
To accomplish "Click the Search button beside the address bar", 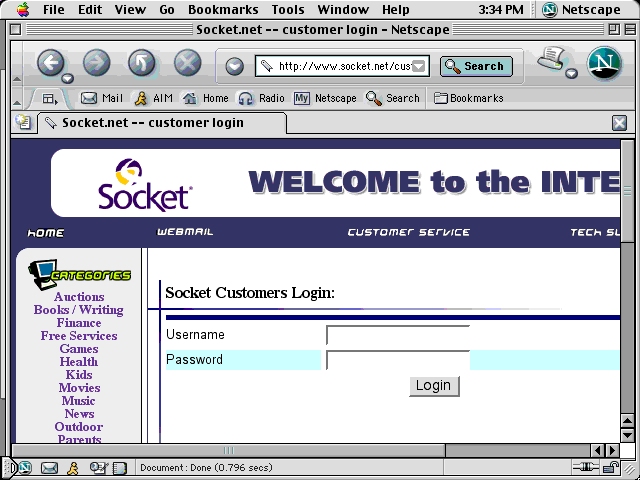I will (x=476, y=66).
